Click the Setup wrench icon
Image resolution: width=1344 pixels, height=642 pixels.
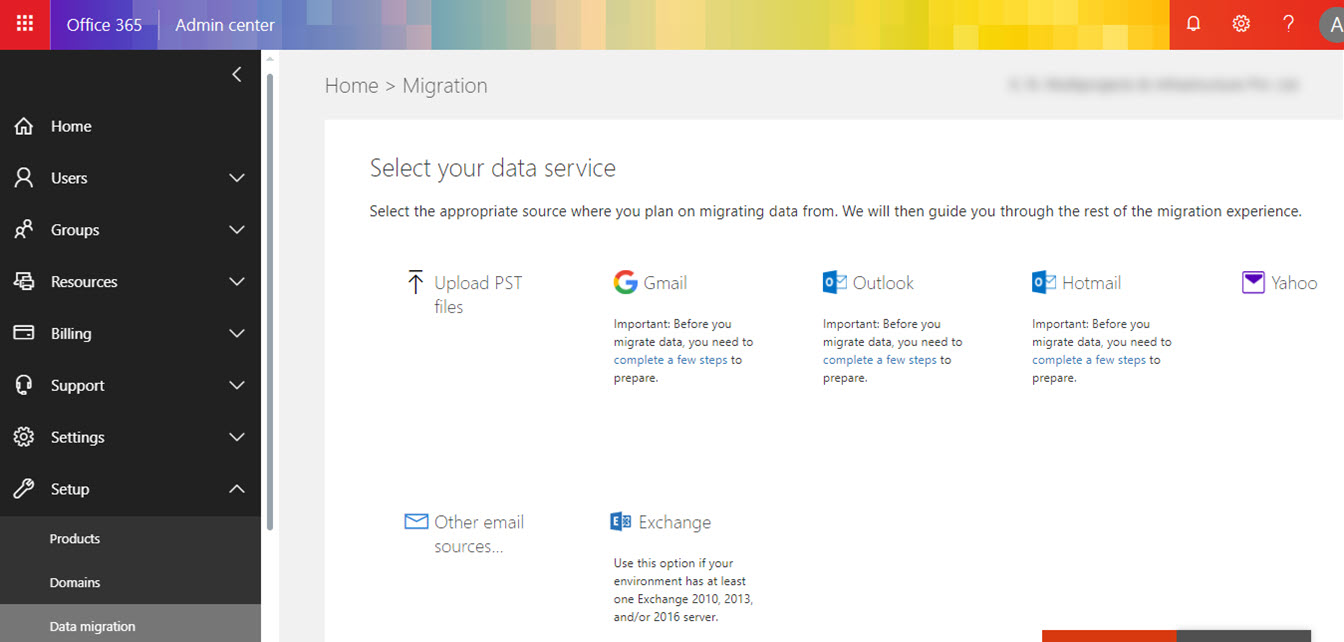tap(24, 489)
